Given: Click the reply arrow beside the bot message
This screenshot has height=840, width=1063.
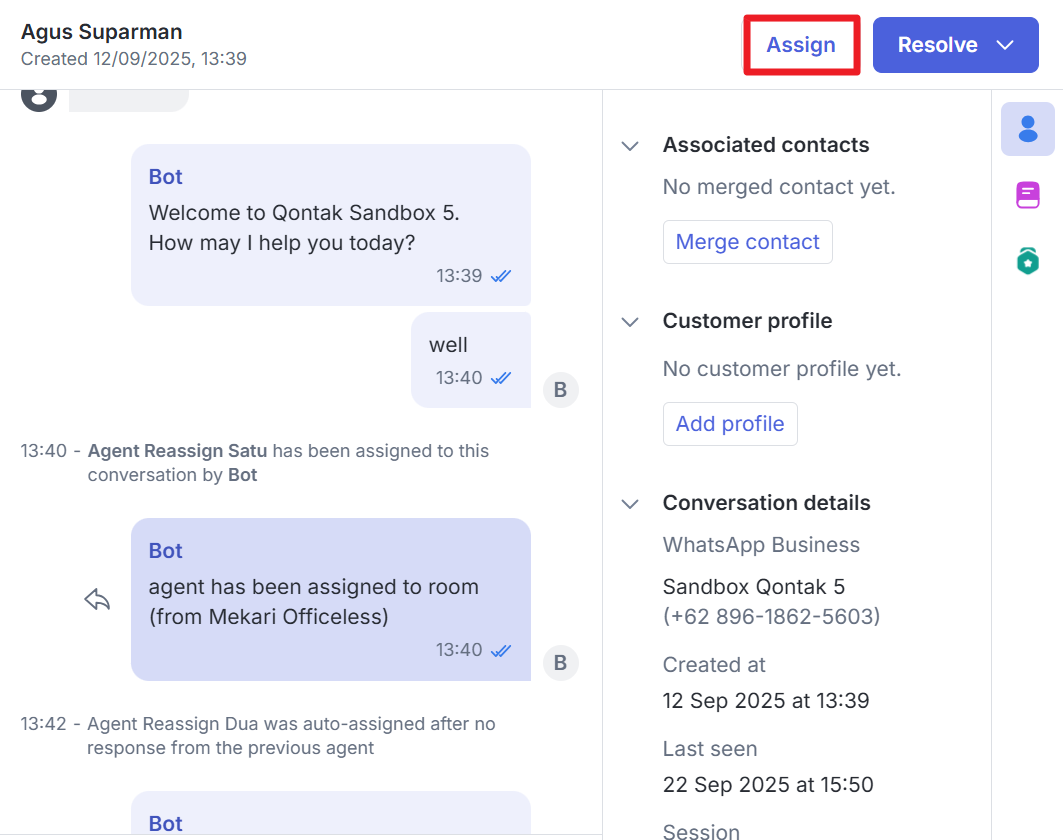Looking at the screenshot, I should (97, 600).
